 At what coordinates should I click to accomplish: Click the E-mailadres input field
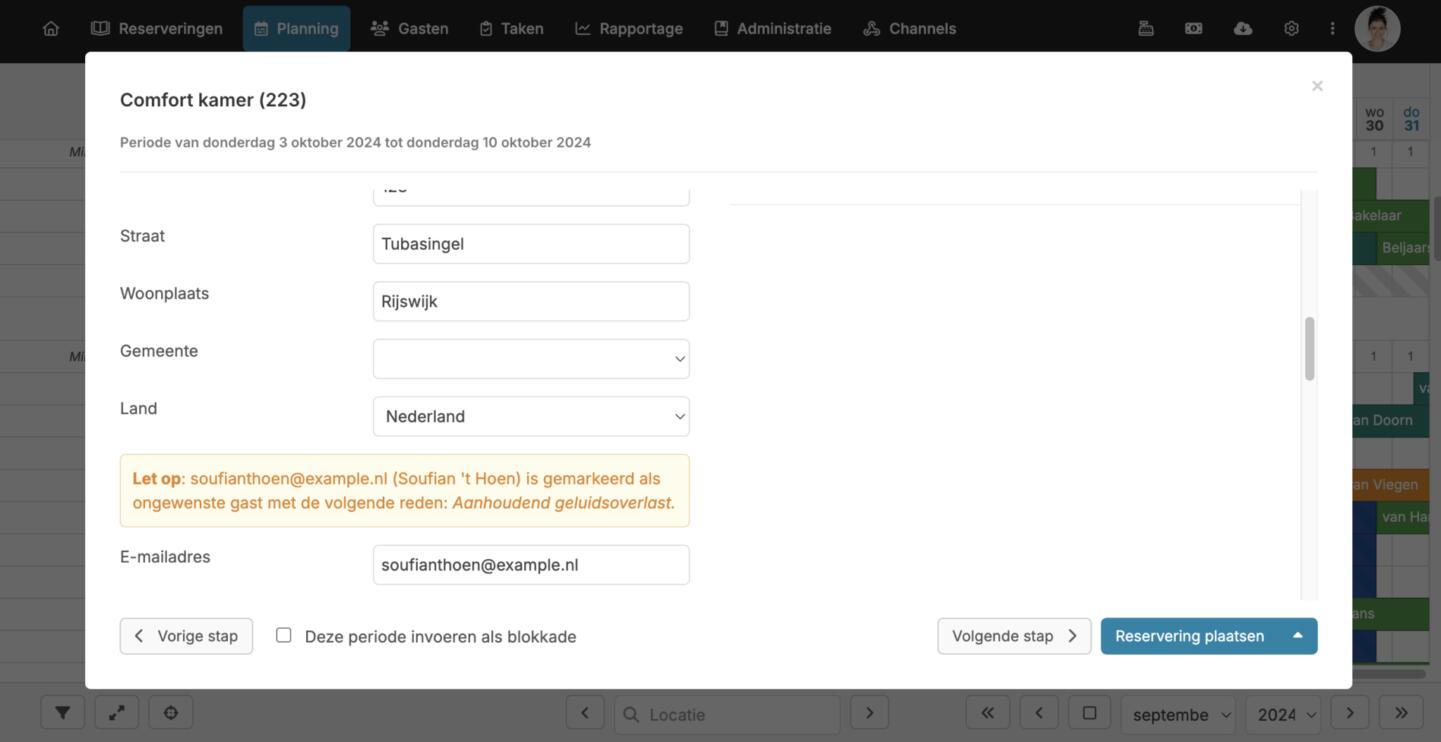tap(531, 565)
